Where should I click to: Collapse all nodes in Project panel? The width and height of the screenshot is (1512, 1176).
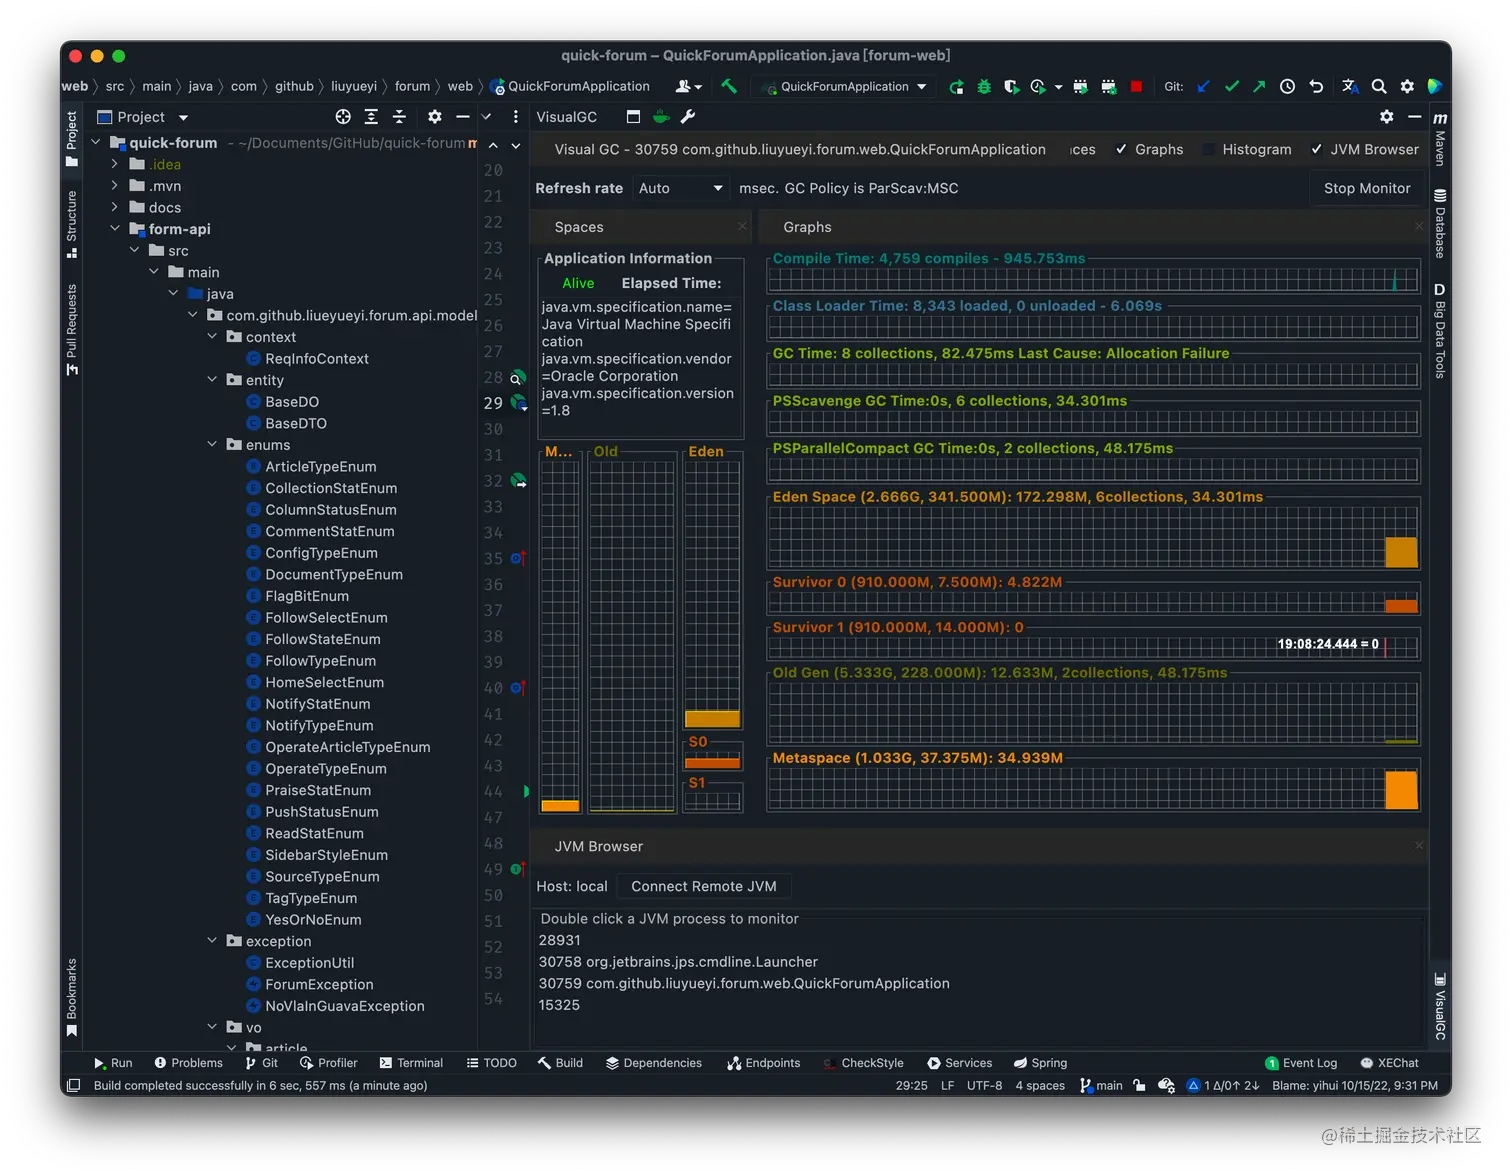[x=399, y=117]
